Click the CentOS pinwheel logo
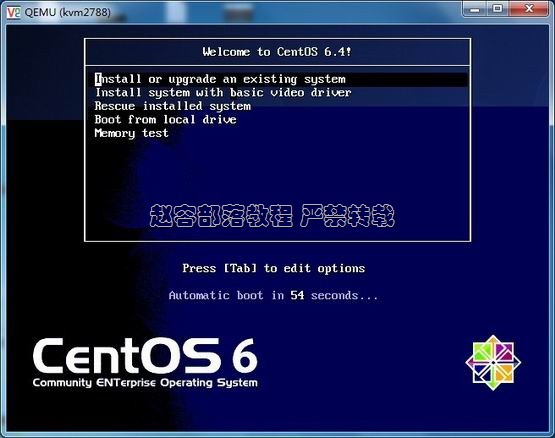This screenshot has height=438, width=555. (493, 363)
